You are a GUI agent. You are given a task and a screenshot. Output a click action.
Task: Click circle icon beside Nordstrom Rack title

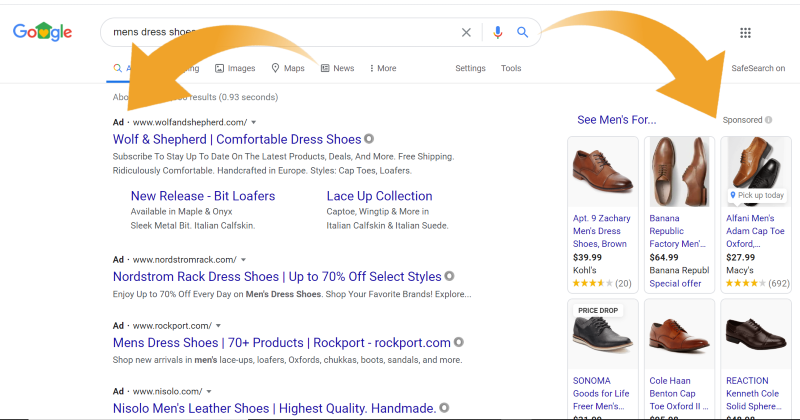click(449, 276)
